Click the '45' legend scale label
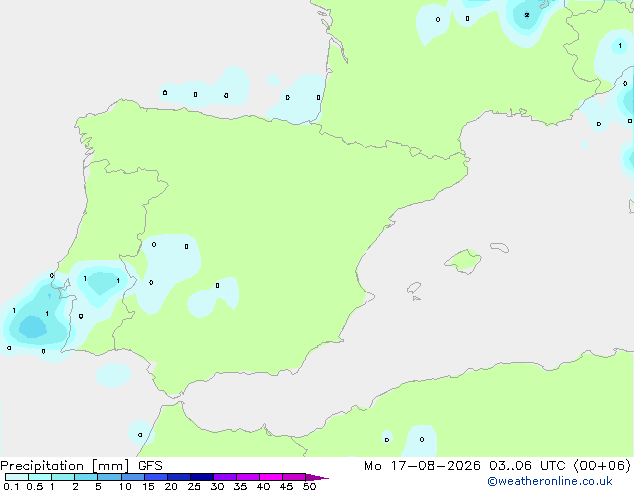Screen dimensions: 634x490 (286, 486)
